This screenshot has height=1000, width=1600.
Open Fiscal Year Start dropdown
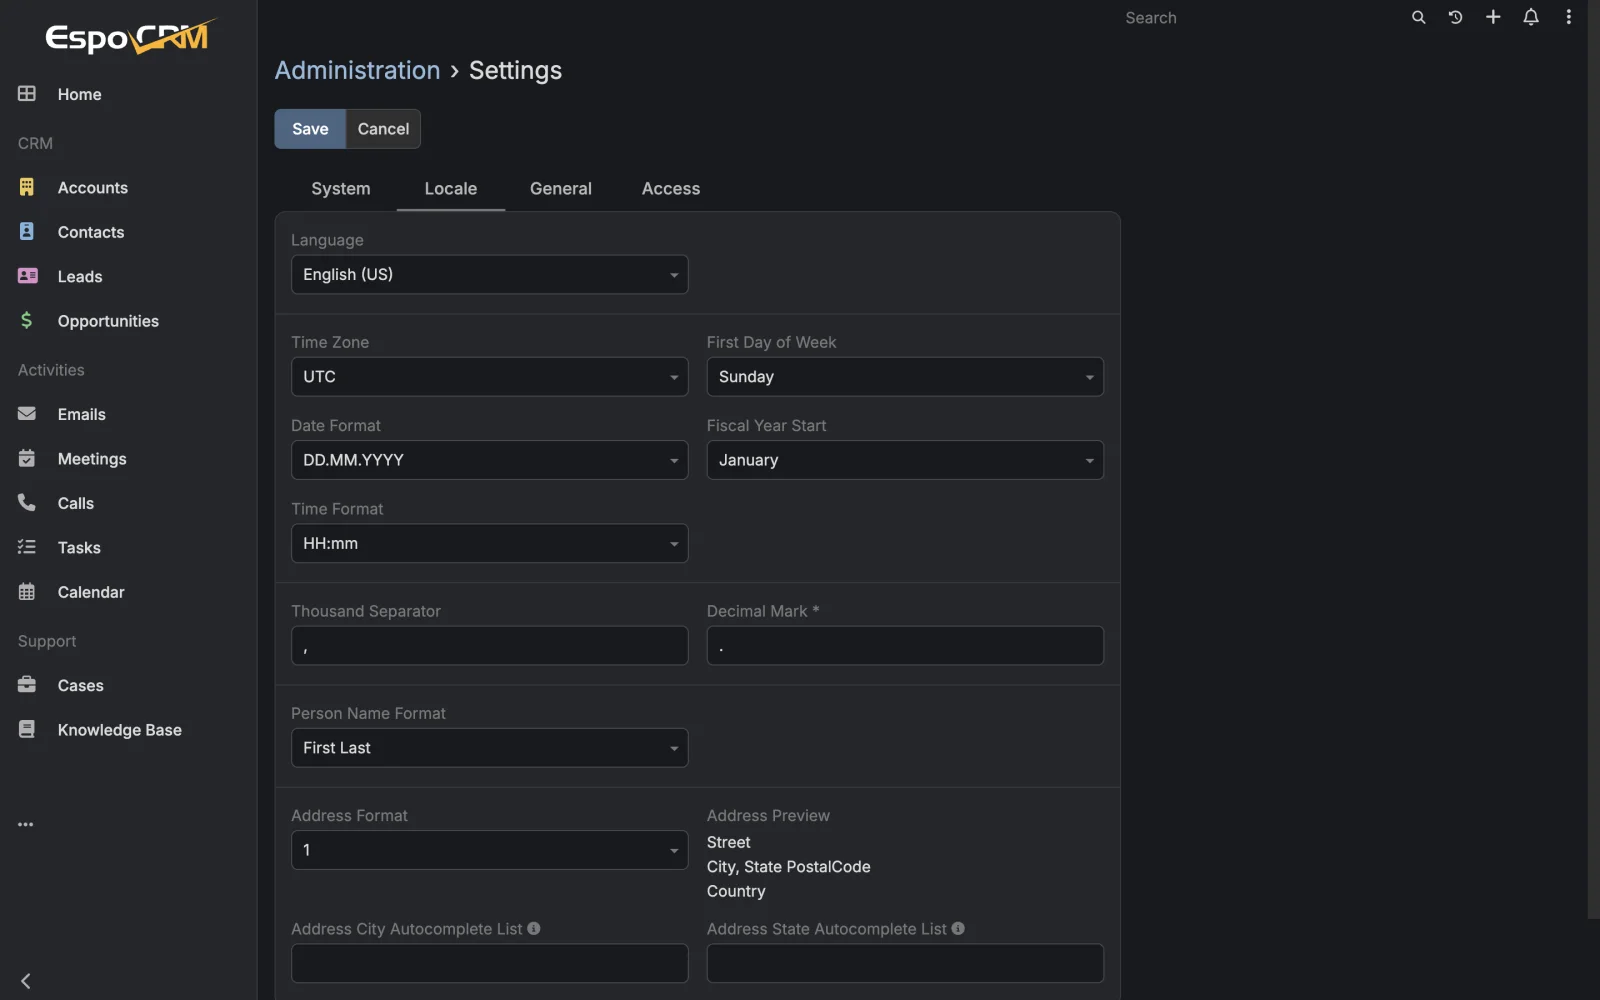(x=905, y=460)
